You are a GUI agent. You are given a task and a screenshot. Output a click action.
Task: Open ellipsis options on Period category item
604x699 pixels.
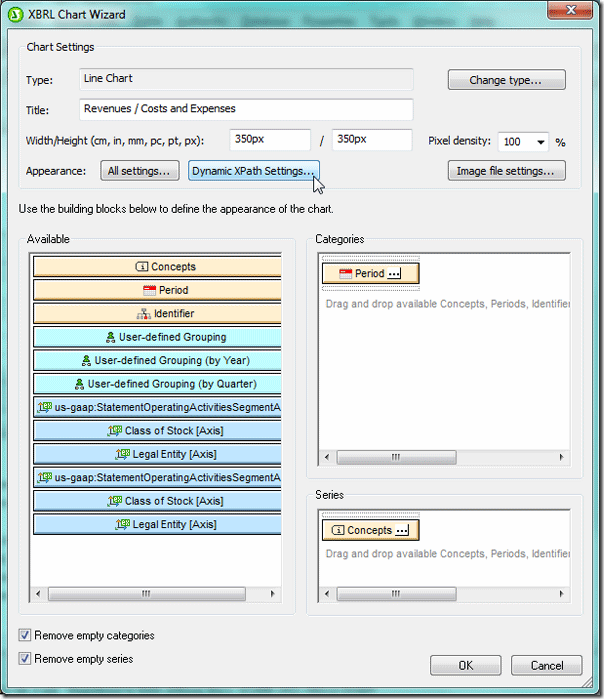(x=394, y=273)
